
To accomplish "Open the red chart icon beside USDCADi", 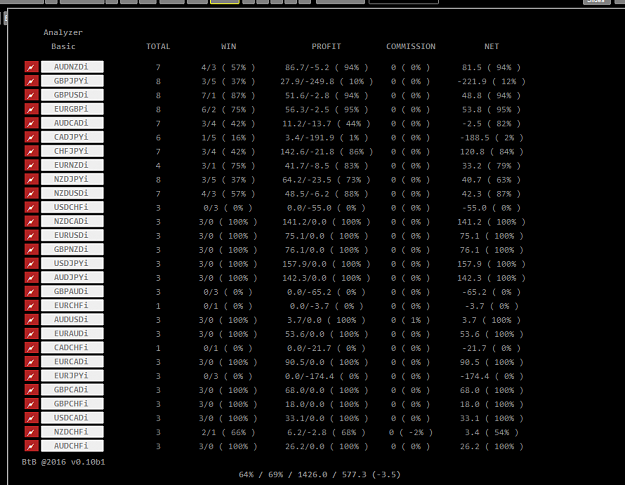I will point(31,418).
